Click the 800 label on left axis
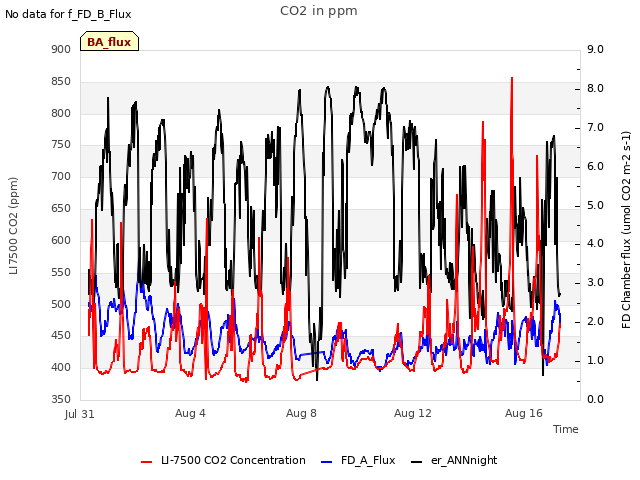This screenshot has height=480, width=640. [x=61, y=113]
